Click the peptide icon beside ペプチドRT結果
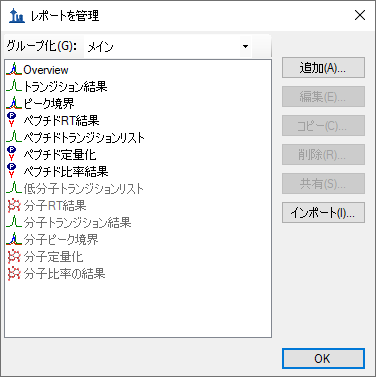This screenshot has width=376, height=377. pos(12,120)
